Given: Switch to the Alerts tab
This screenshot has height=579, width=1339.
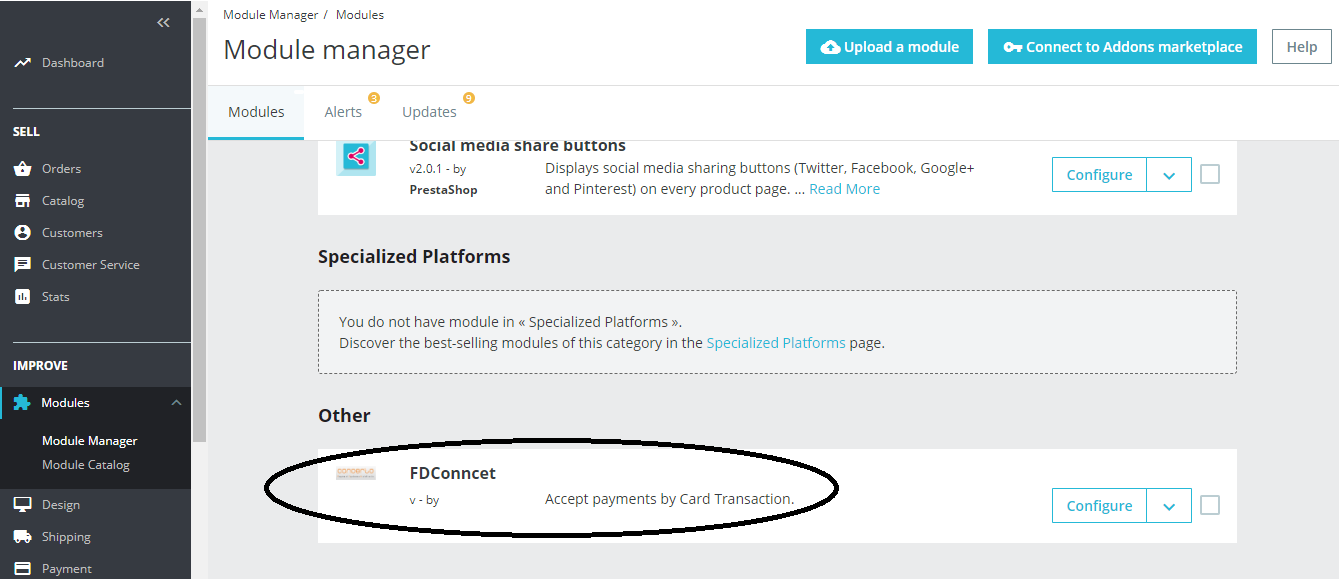Looking at the screenshot, I should pyautogui.click(x=343, y=112).
